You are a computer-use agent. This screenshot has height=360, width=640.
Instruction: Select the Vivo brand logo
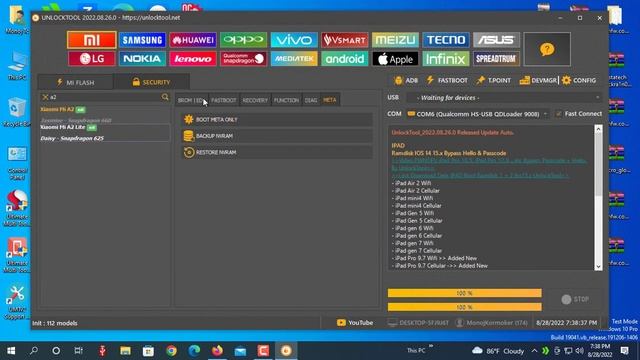point(294,40)
